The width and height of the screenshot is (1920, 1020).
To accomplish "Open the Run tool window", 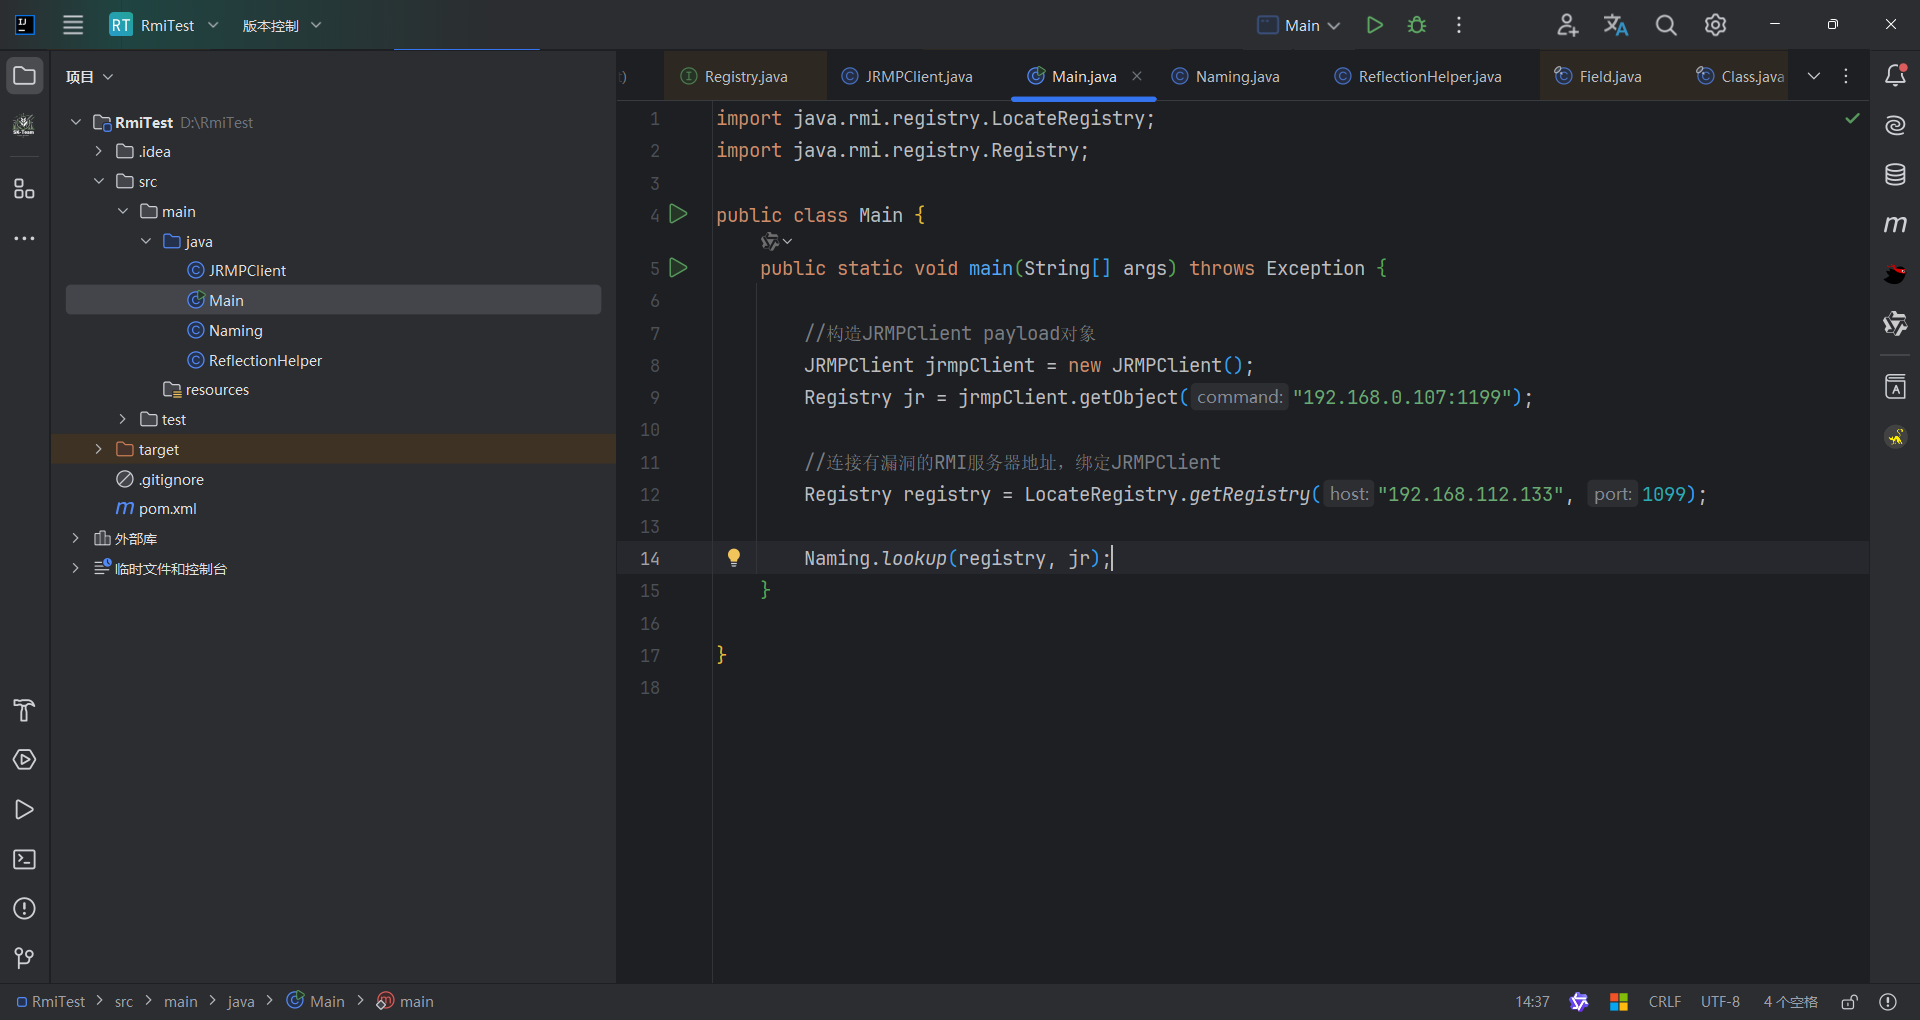I will coord(24,809).
